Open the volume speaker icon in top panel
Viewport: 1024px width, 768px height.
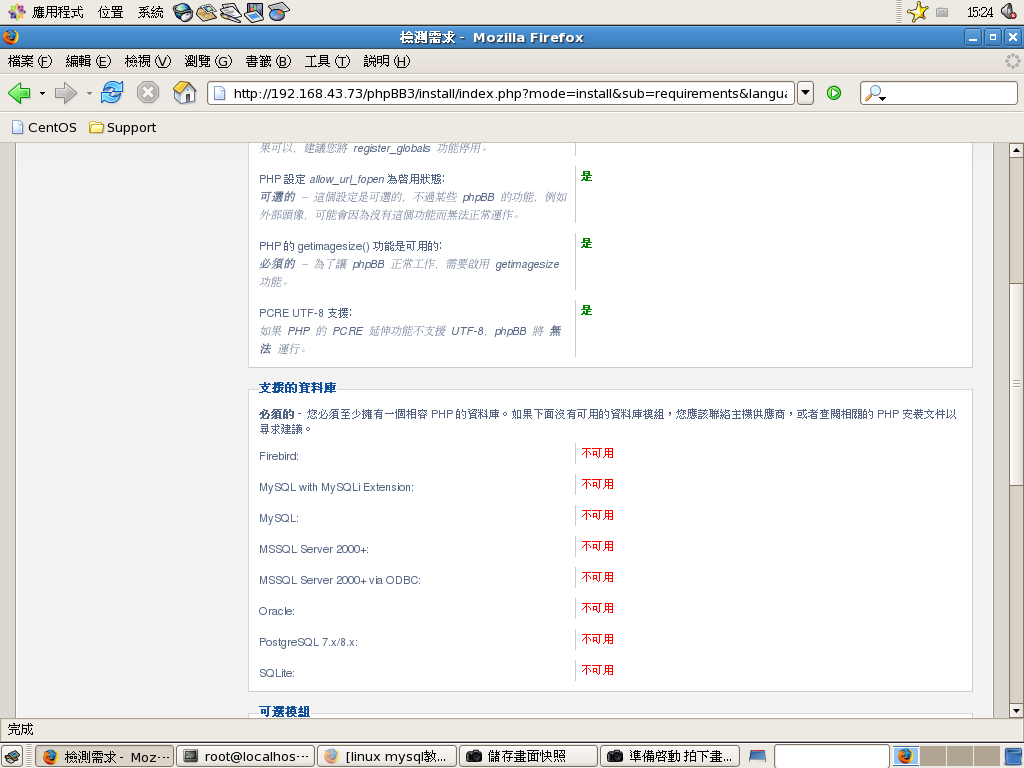pyautogui.click(x=1009, y=12)
